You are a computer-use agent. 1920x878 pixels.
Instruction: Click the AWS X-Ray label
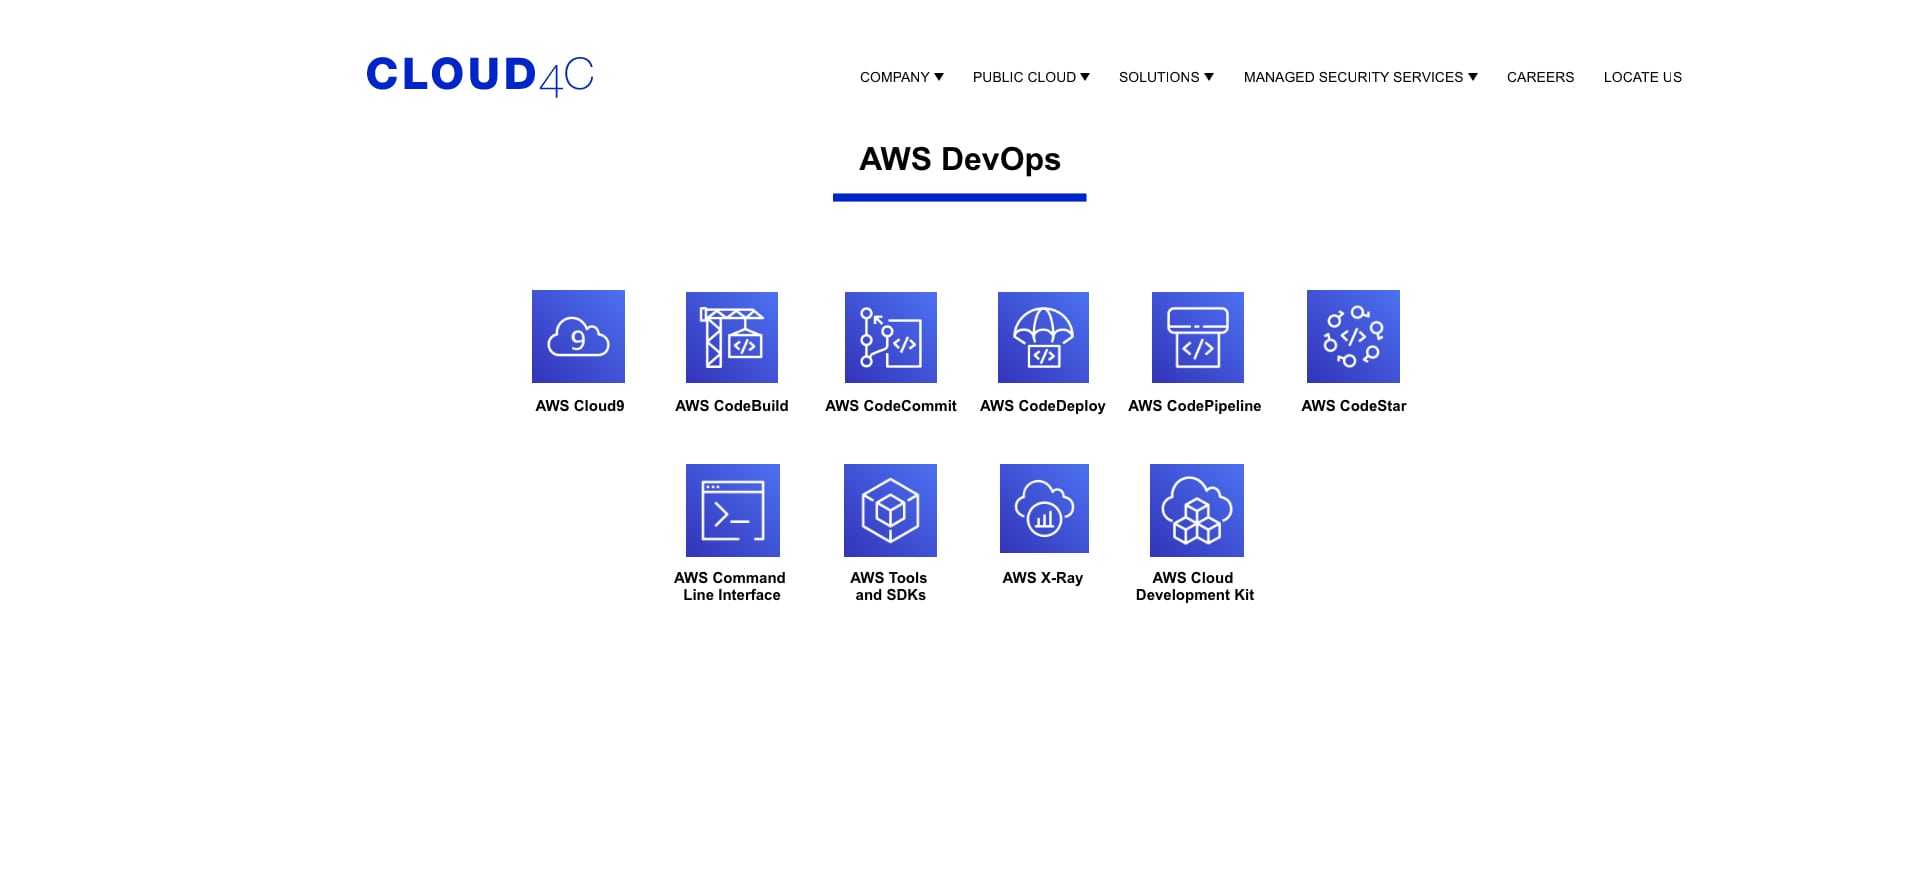point(1043,578)
